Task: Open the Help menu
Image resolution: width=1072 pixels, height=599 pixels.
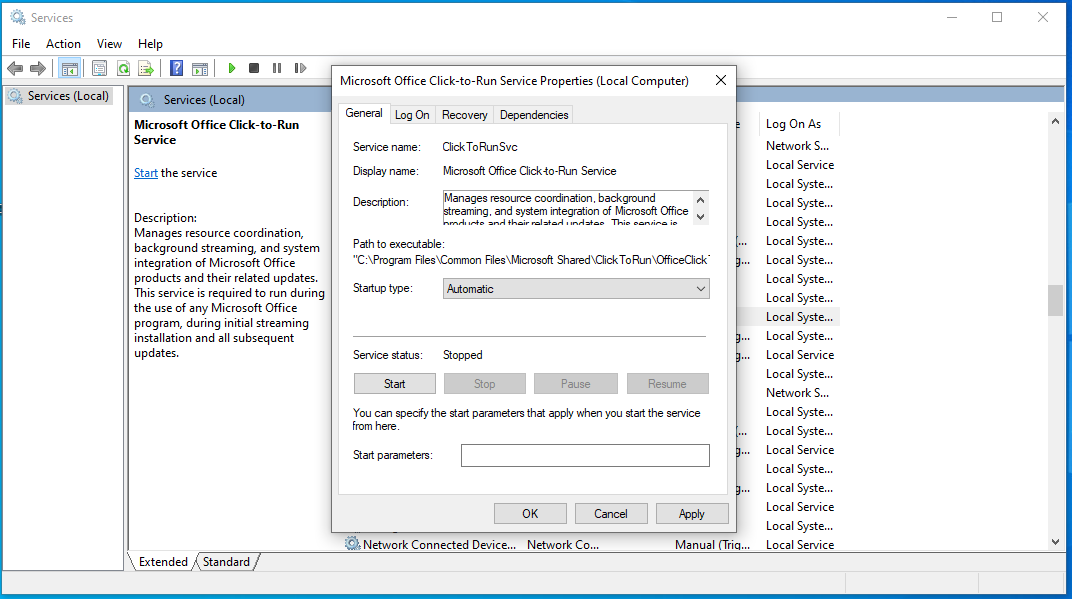Action: [x=150, y=44]
